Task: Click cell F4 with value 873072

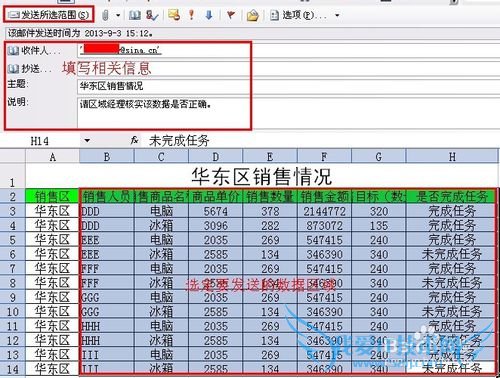Action: coord(324,226)
